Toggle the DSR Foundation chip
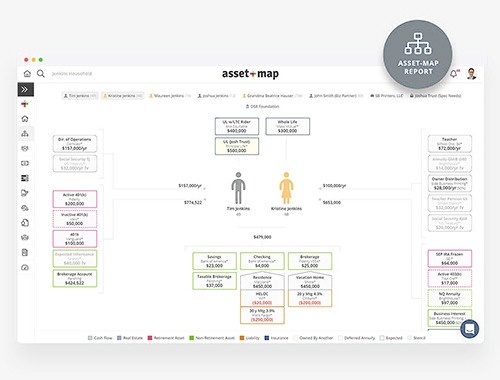Image resolution: width=500 pixels, height=380 pixels. pos(263,107)
